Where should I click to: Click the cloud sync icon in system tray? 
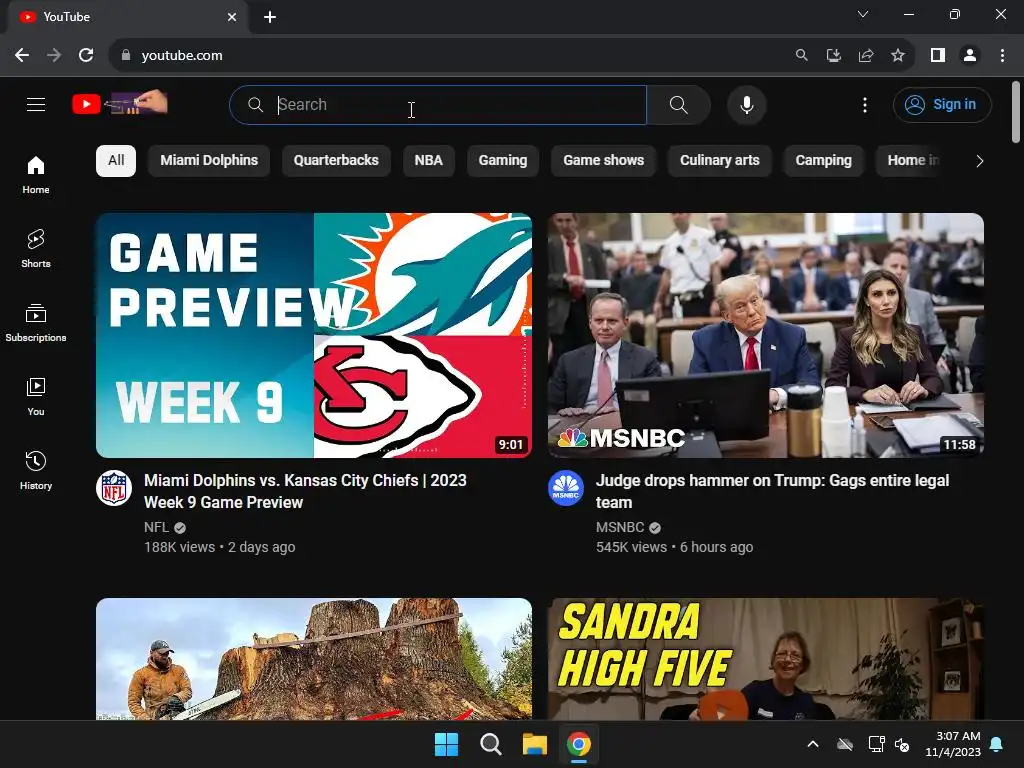[845, 744]
